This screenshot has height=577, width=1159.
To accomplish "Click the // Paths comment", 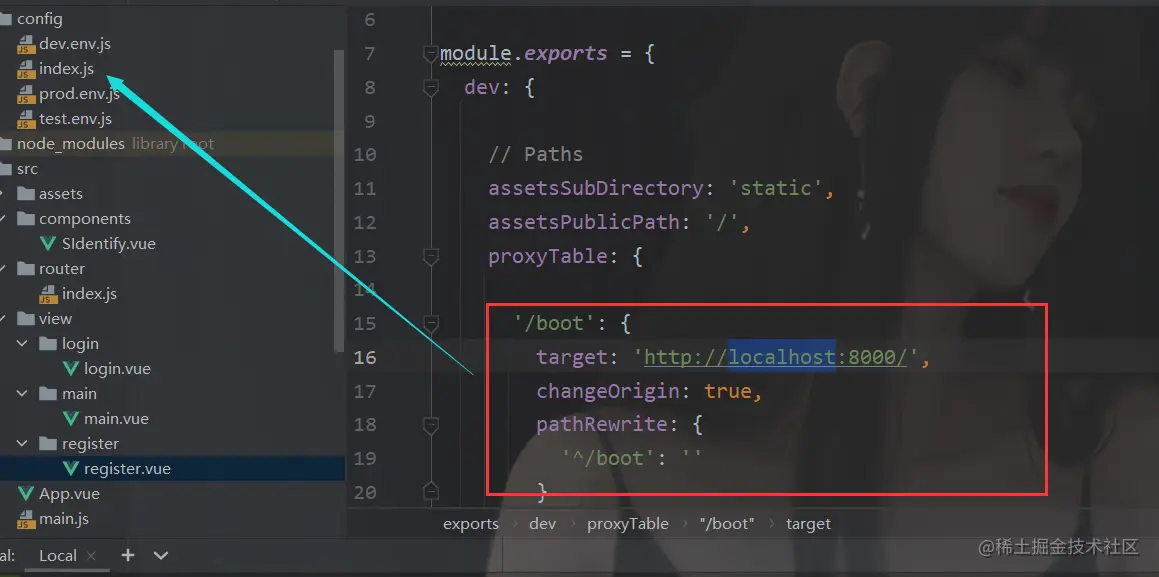I will 536,154.
